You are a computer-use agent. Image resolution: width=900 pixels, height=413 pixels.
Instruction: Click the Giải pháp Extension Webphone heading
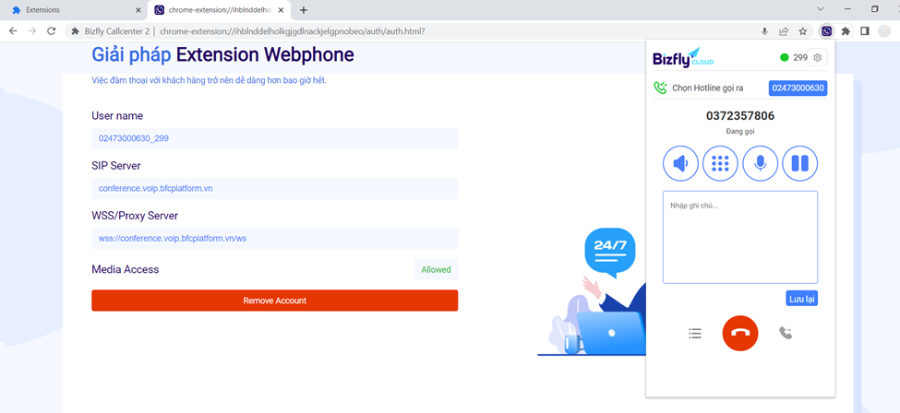click(223, 55)
